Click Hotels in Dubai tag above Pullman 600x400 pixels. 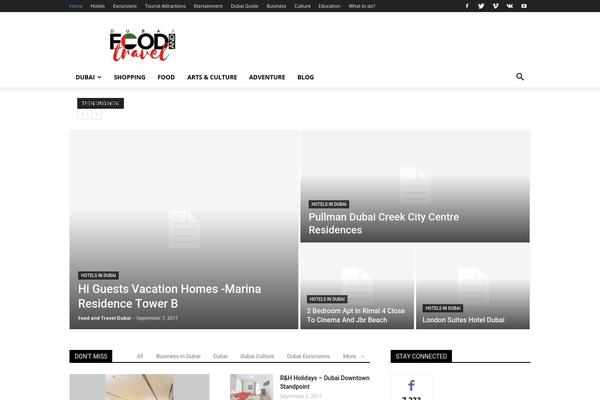tap(329, 204)
